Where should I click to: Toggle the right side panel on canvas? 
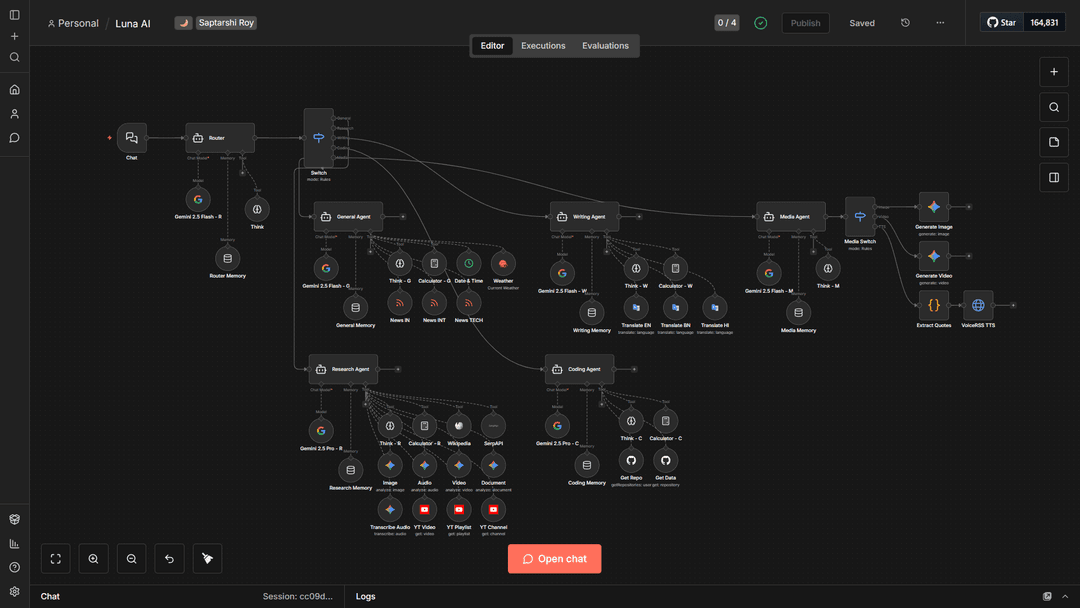point(1054,178)
